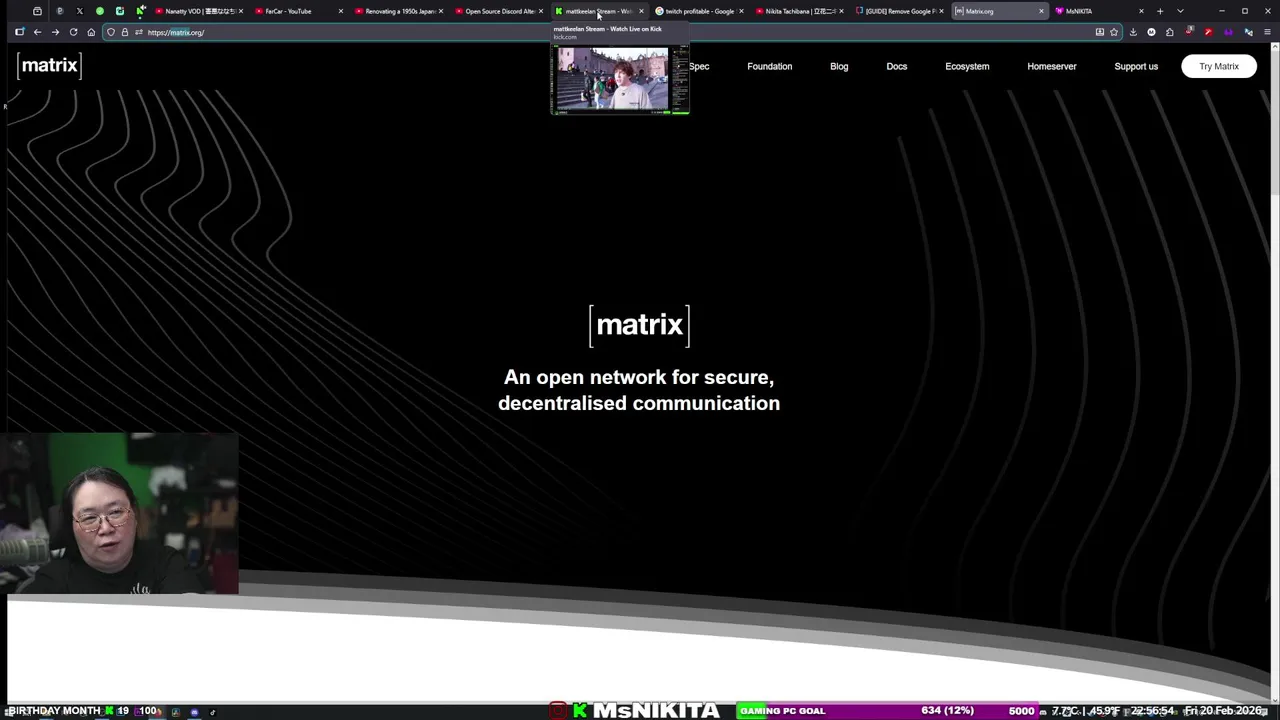This screenshot has height=720, width=1280.
Task: Open a new tab with the plus button
Action: [1160, 11]
